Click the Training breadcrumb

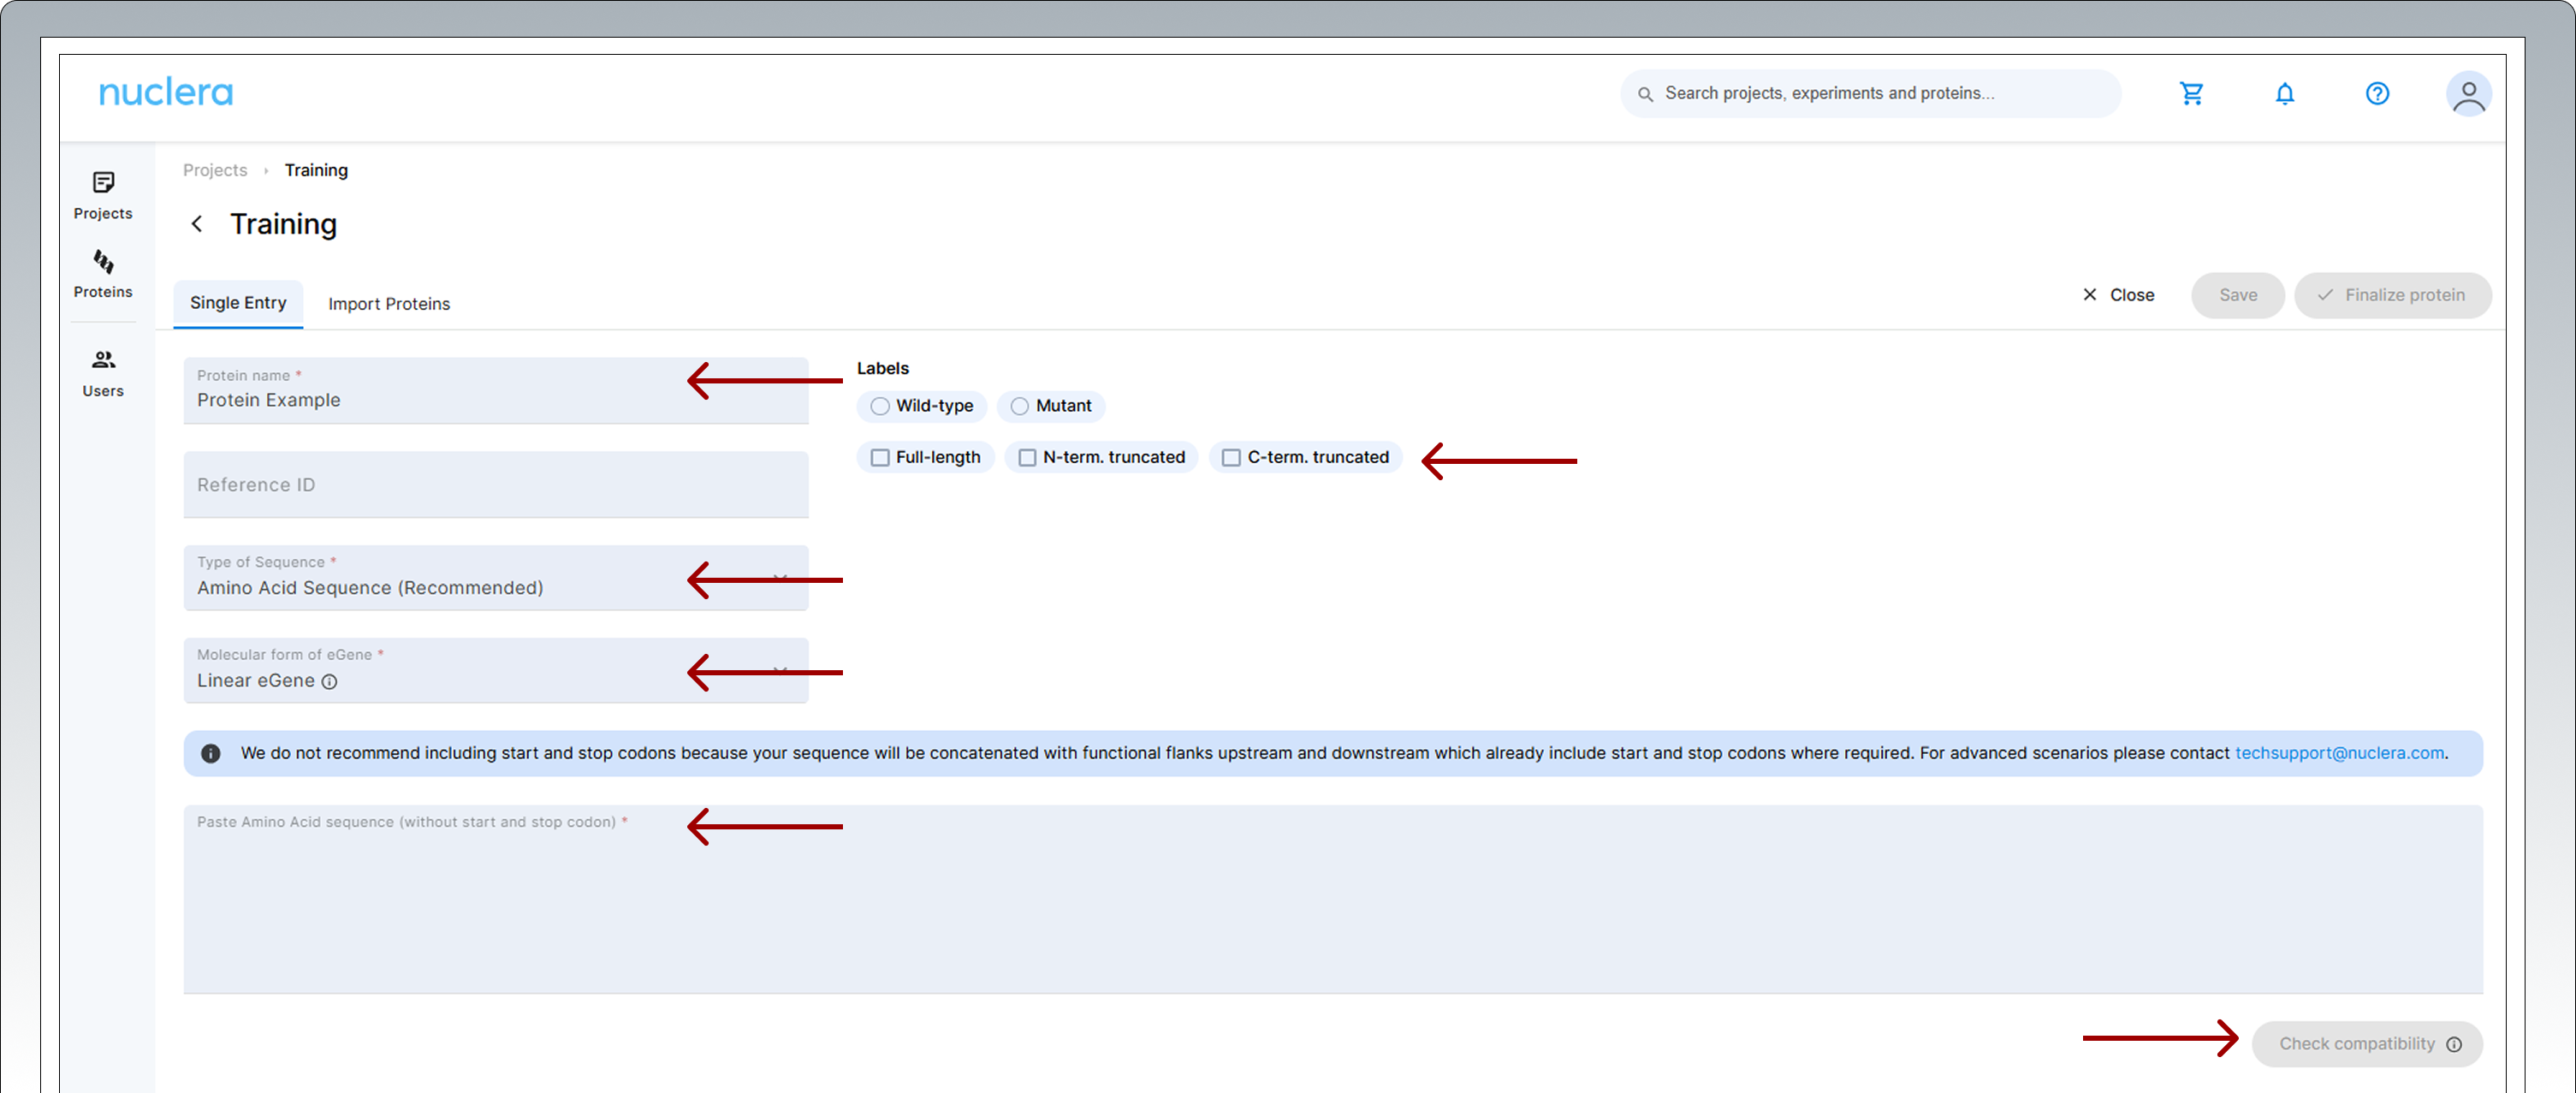pyautogui.click(x=316, y=170)
